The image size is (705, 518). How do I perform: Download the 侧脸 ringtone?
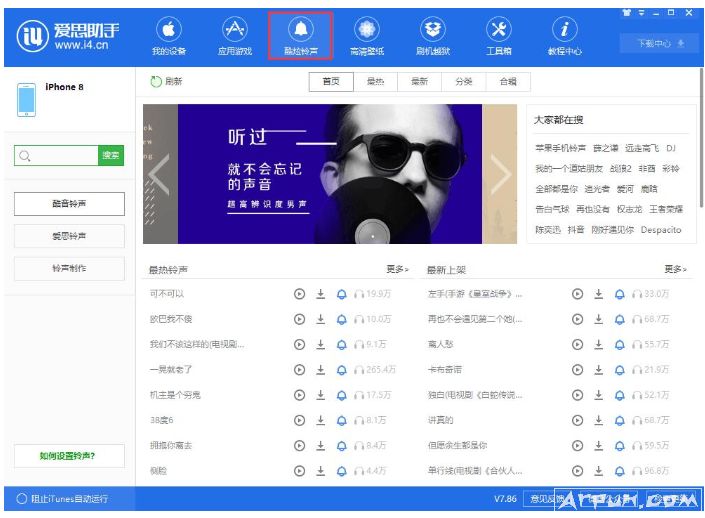point(321,471)
